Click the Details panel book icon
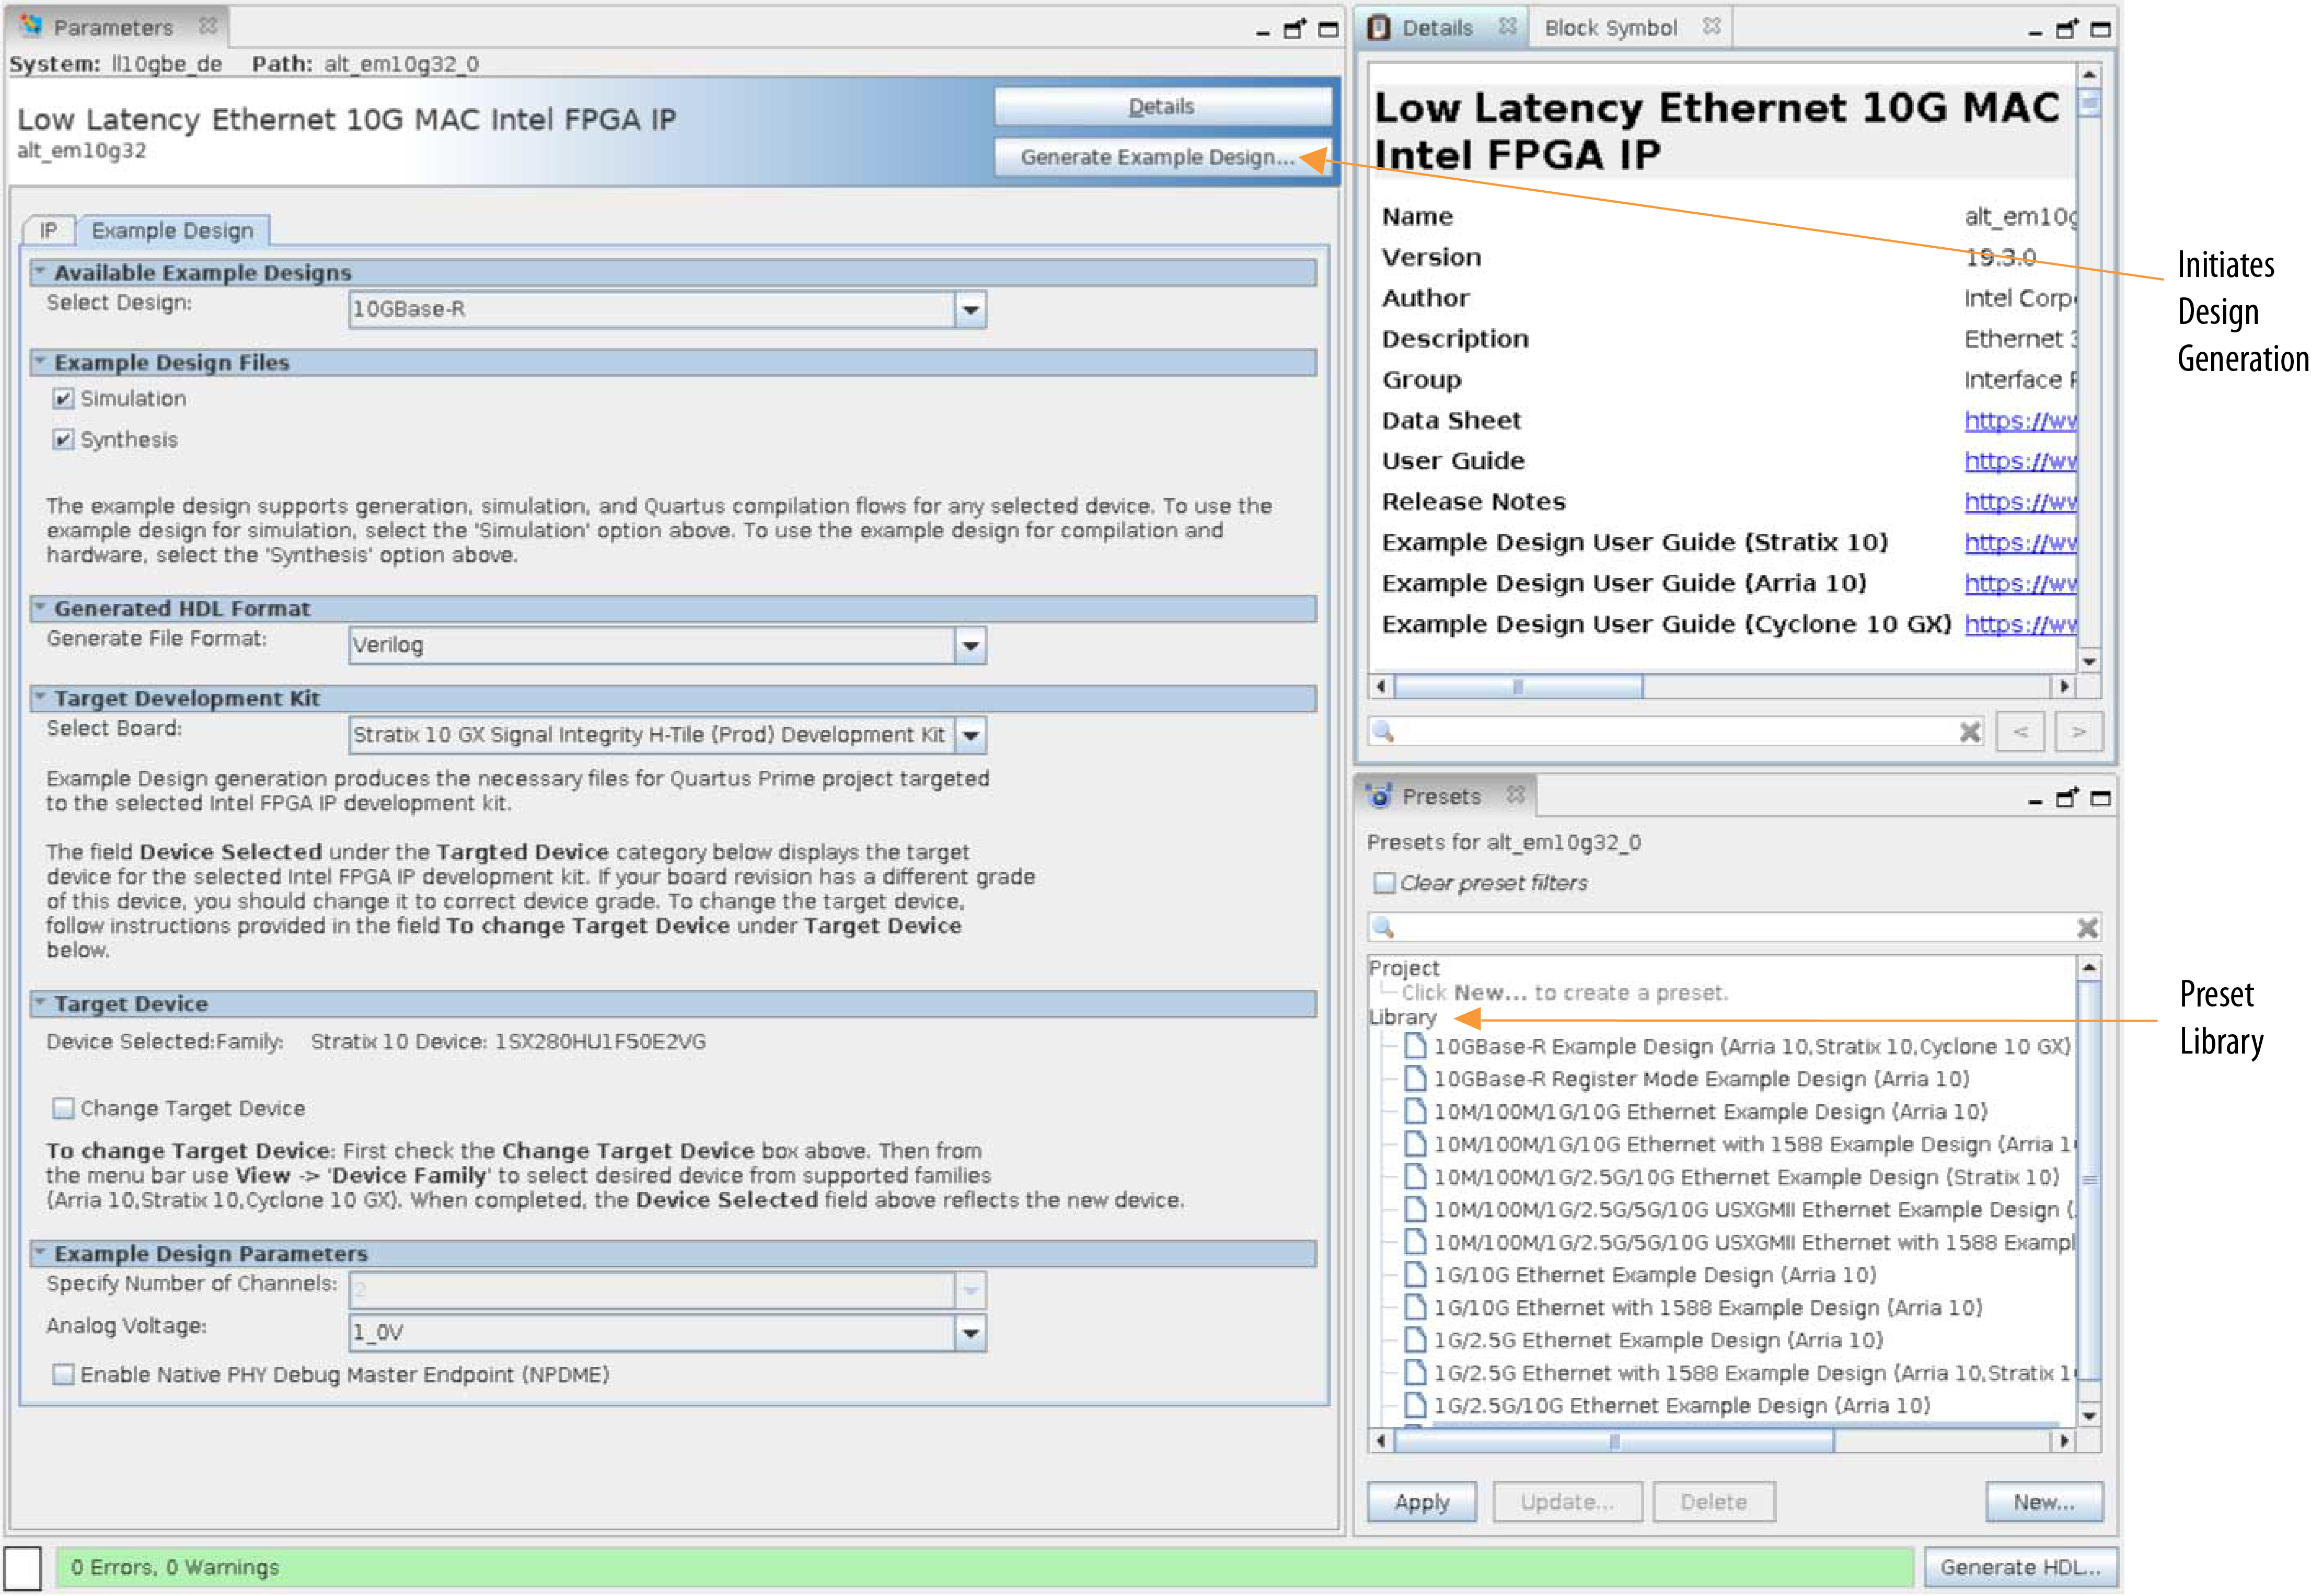The height and width of the screenshot is (1596, 2311). tap(1379, 28)
